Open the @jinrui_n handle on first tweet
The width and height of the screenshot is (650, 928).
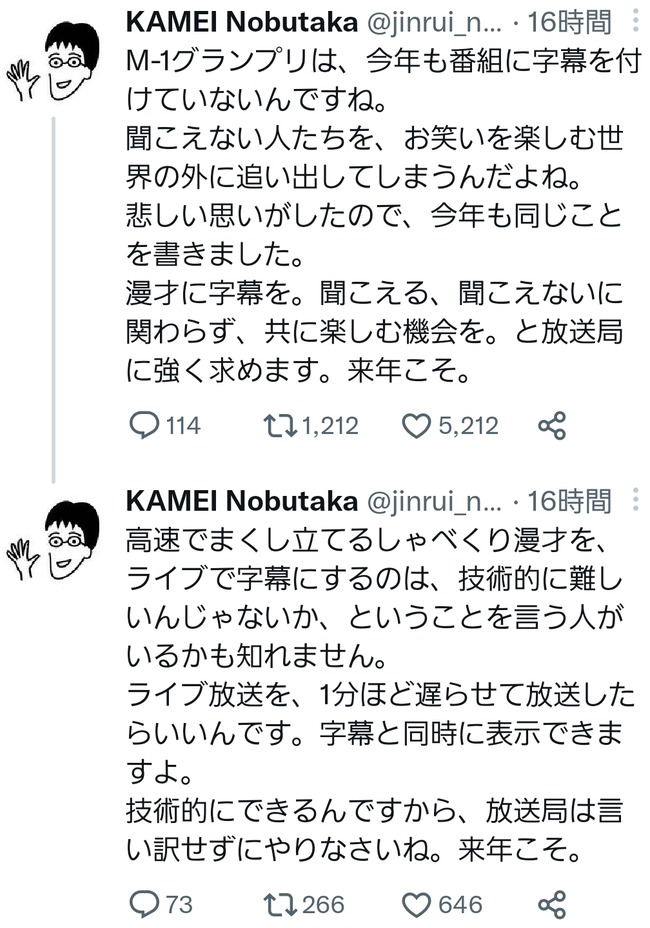point(435,23)
